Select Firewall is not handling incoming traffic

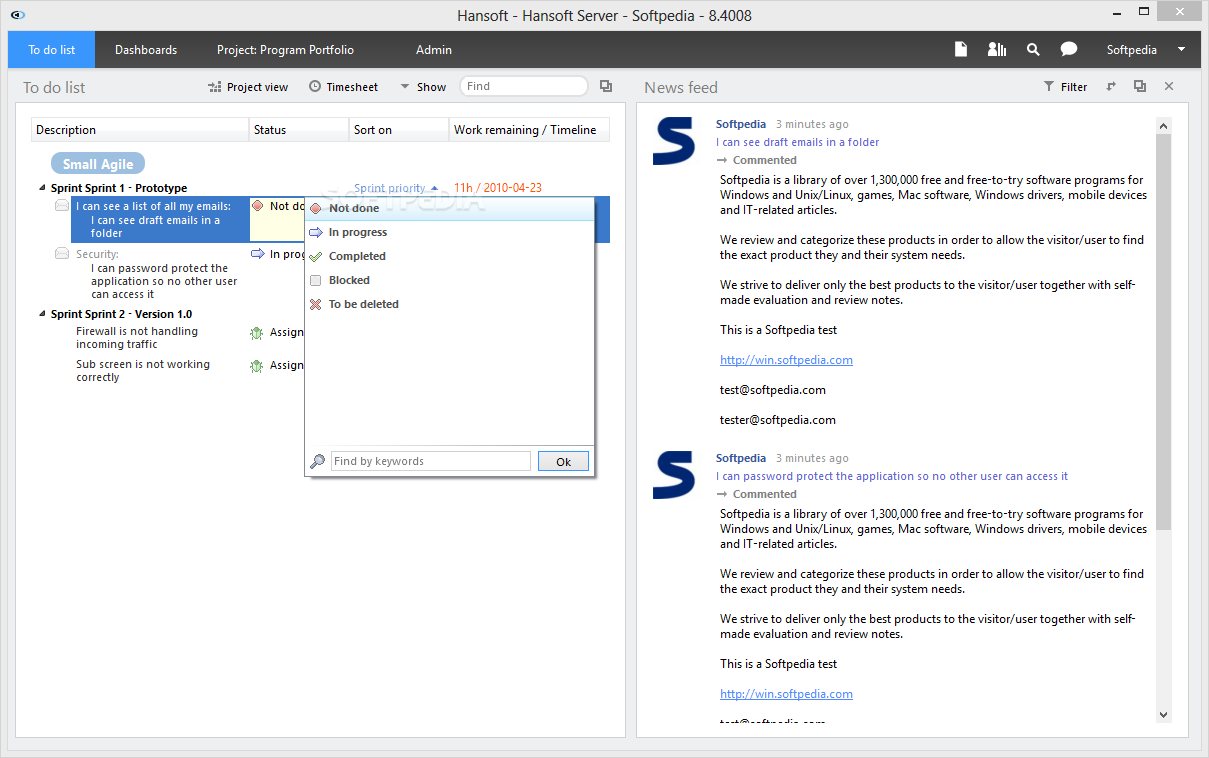[x=137, y=338]
